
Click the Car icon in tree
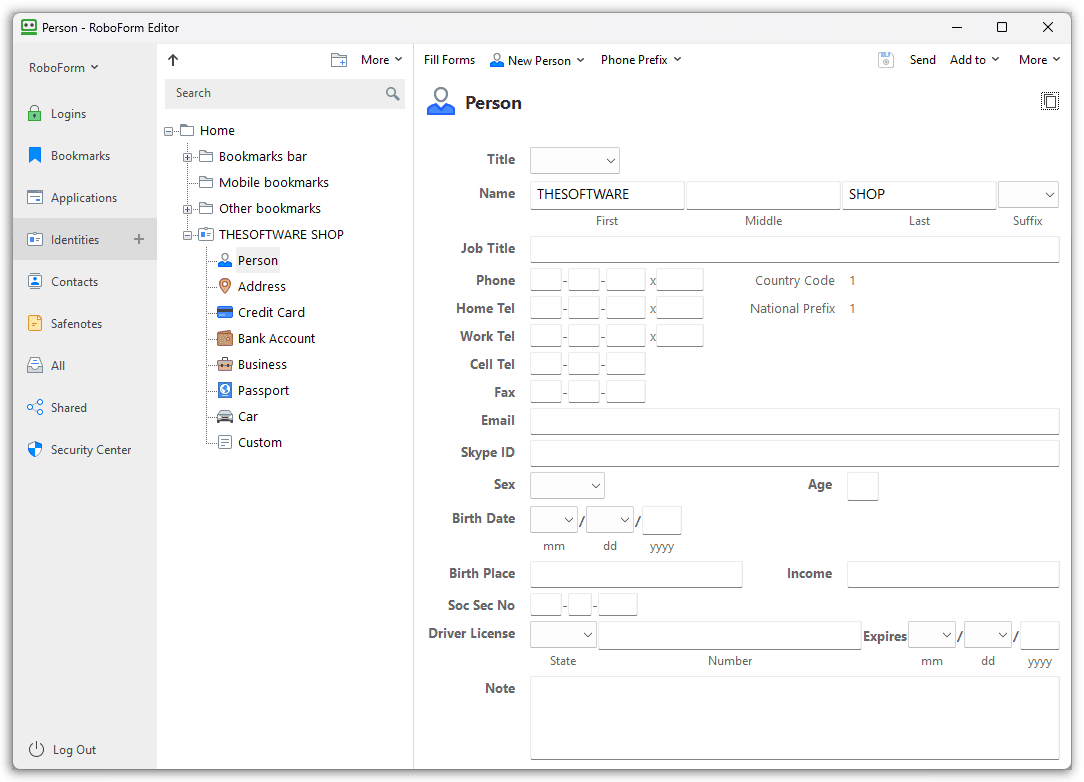[x=225, y=416]
